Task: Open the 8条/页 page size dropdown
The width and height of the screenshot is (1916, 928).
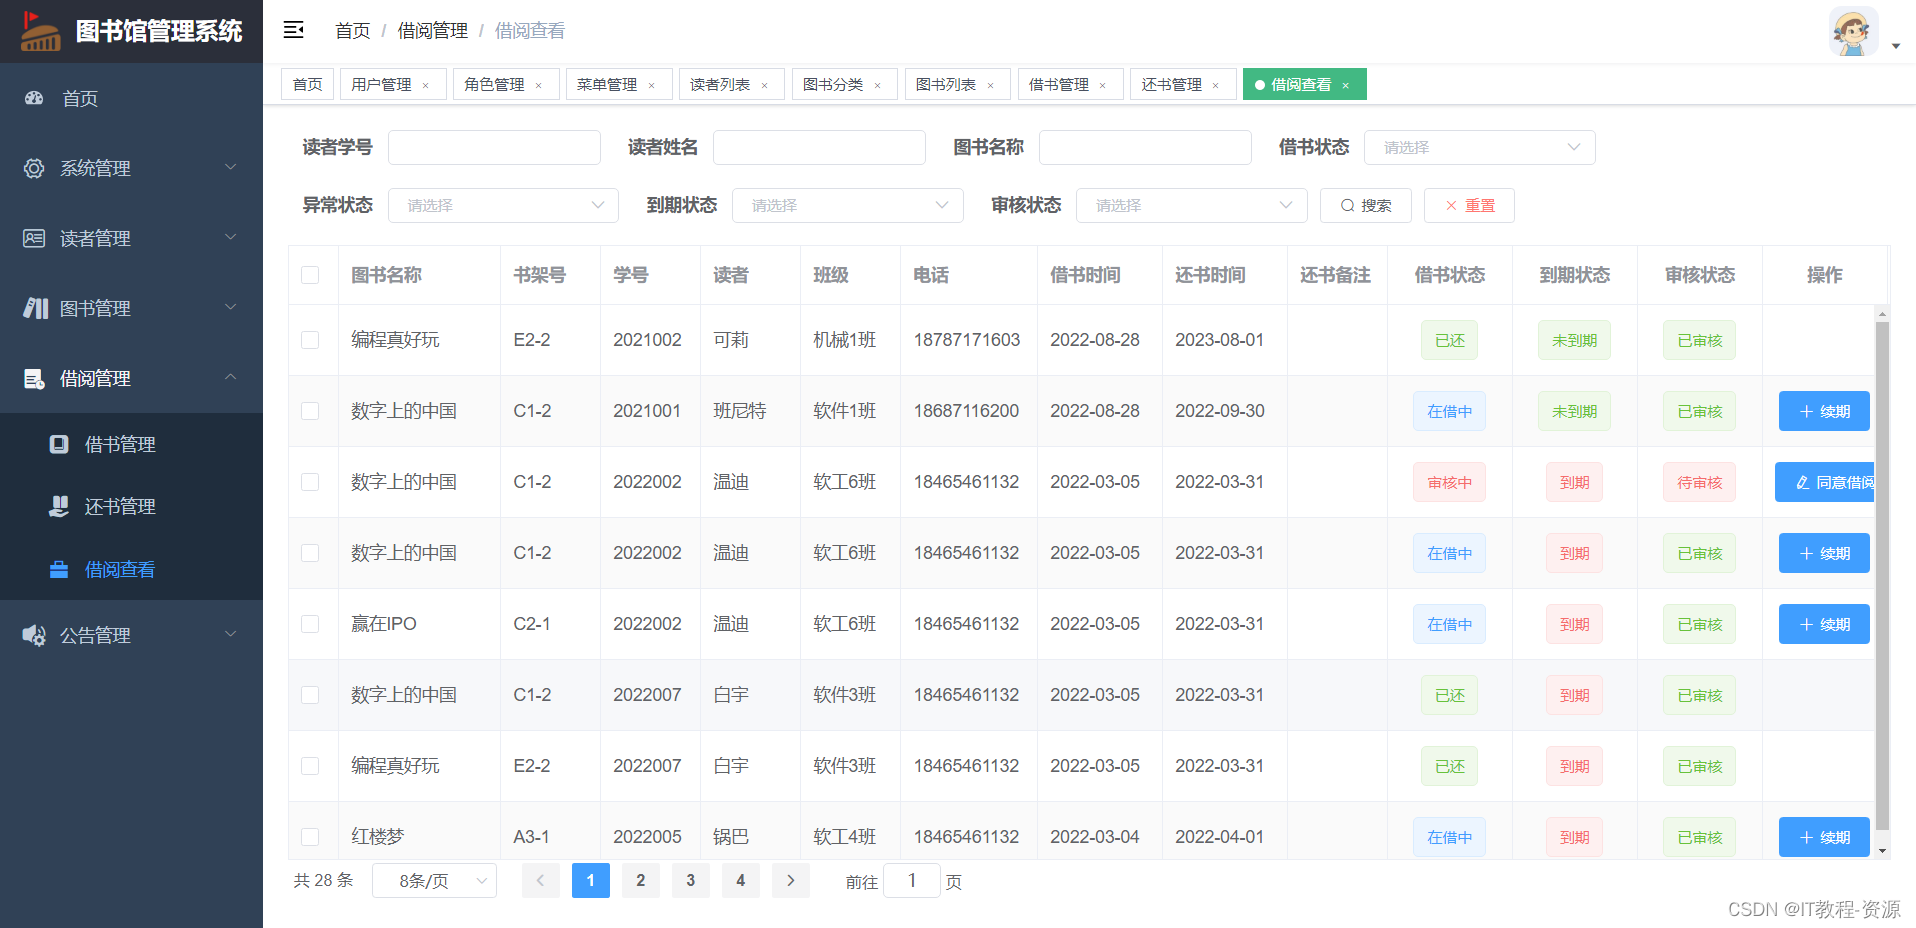Action: pyautogui.click(x=434, y=880)
